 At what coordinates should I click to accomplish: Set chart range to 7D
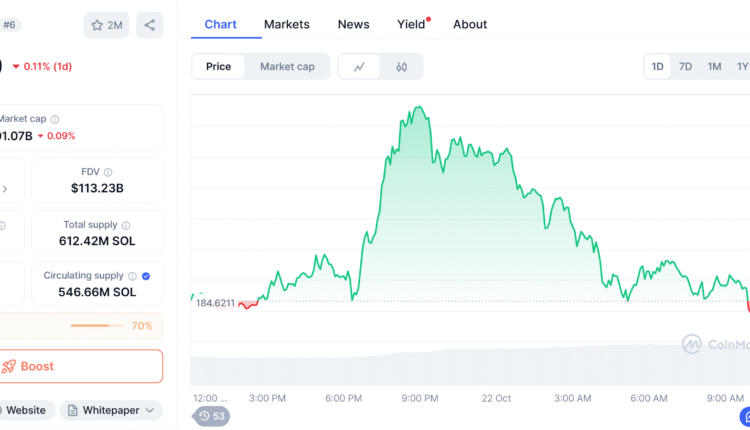pyautogui.click(x=685, y=67)
